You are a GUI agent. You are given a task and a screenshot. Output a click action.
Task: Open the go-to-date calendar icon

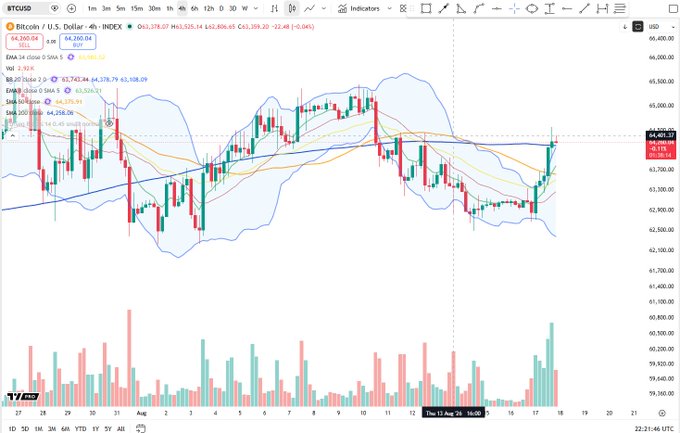(140, 429)
